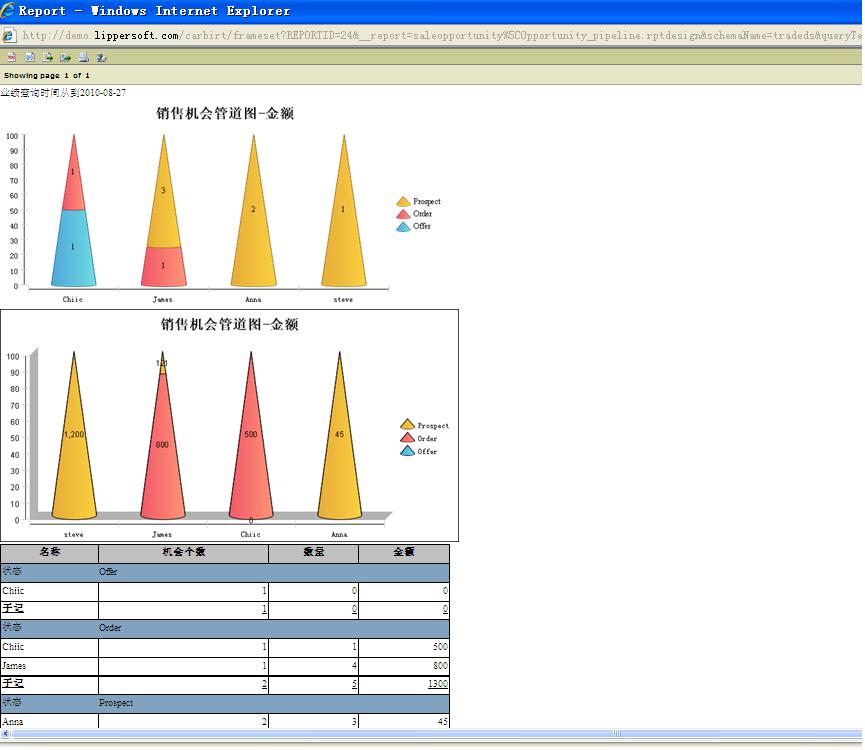Click the Offer legend swatch in the bottom chart

tap(408, 451)
